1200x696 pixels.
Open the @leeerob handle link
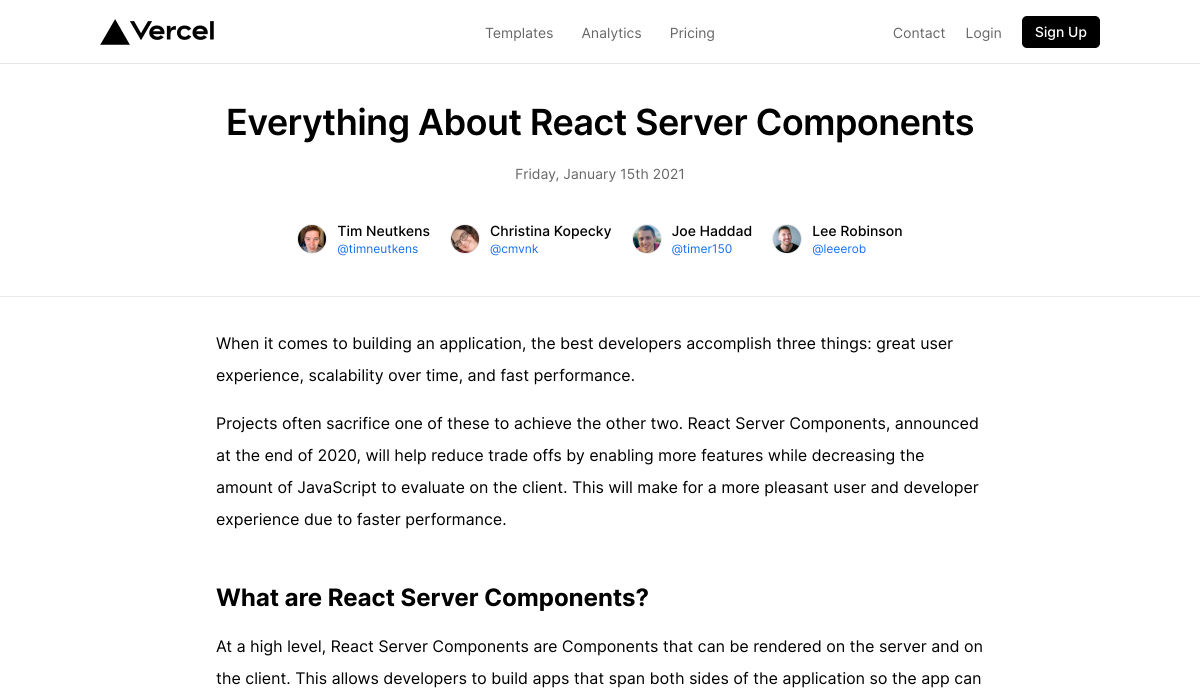coord(839,249)
